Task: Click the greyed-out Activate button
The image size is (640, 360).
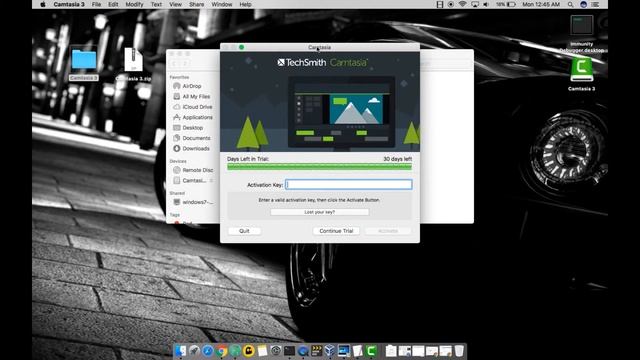Action: [388, 231]
